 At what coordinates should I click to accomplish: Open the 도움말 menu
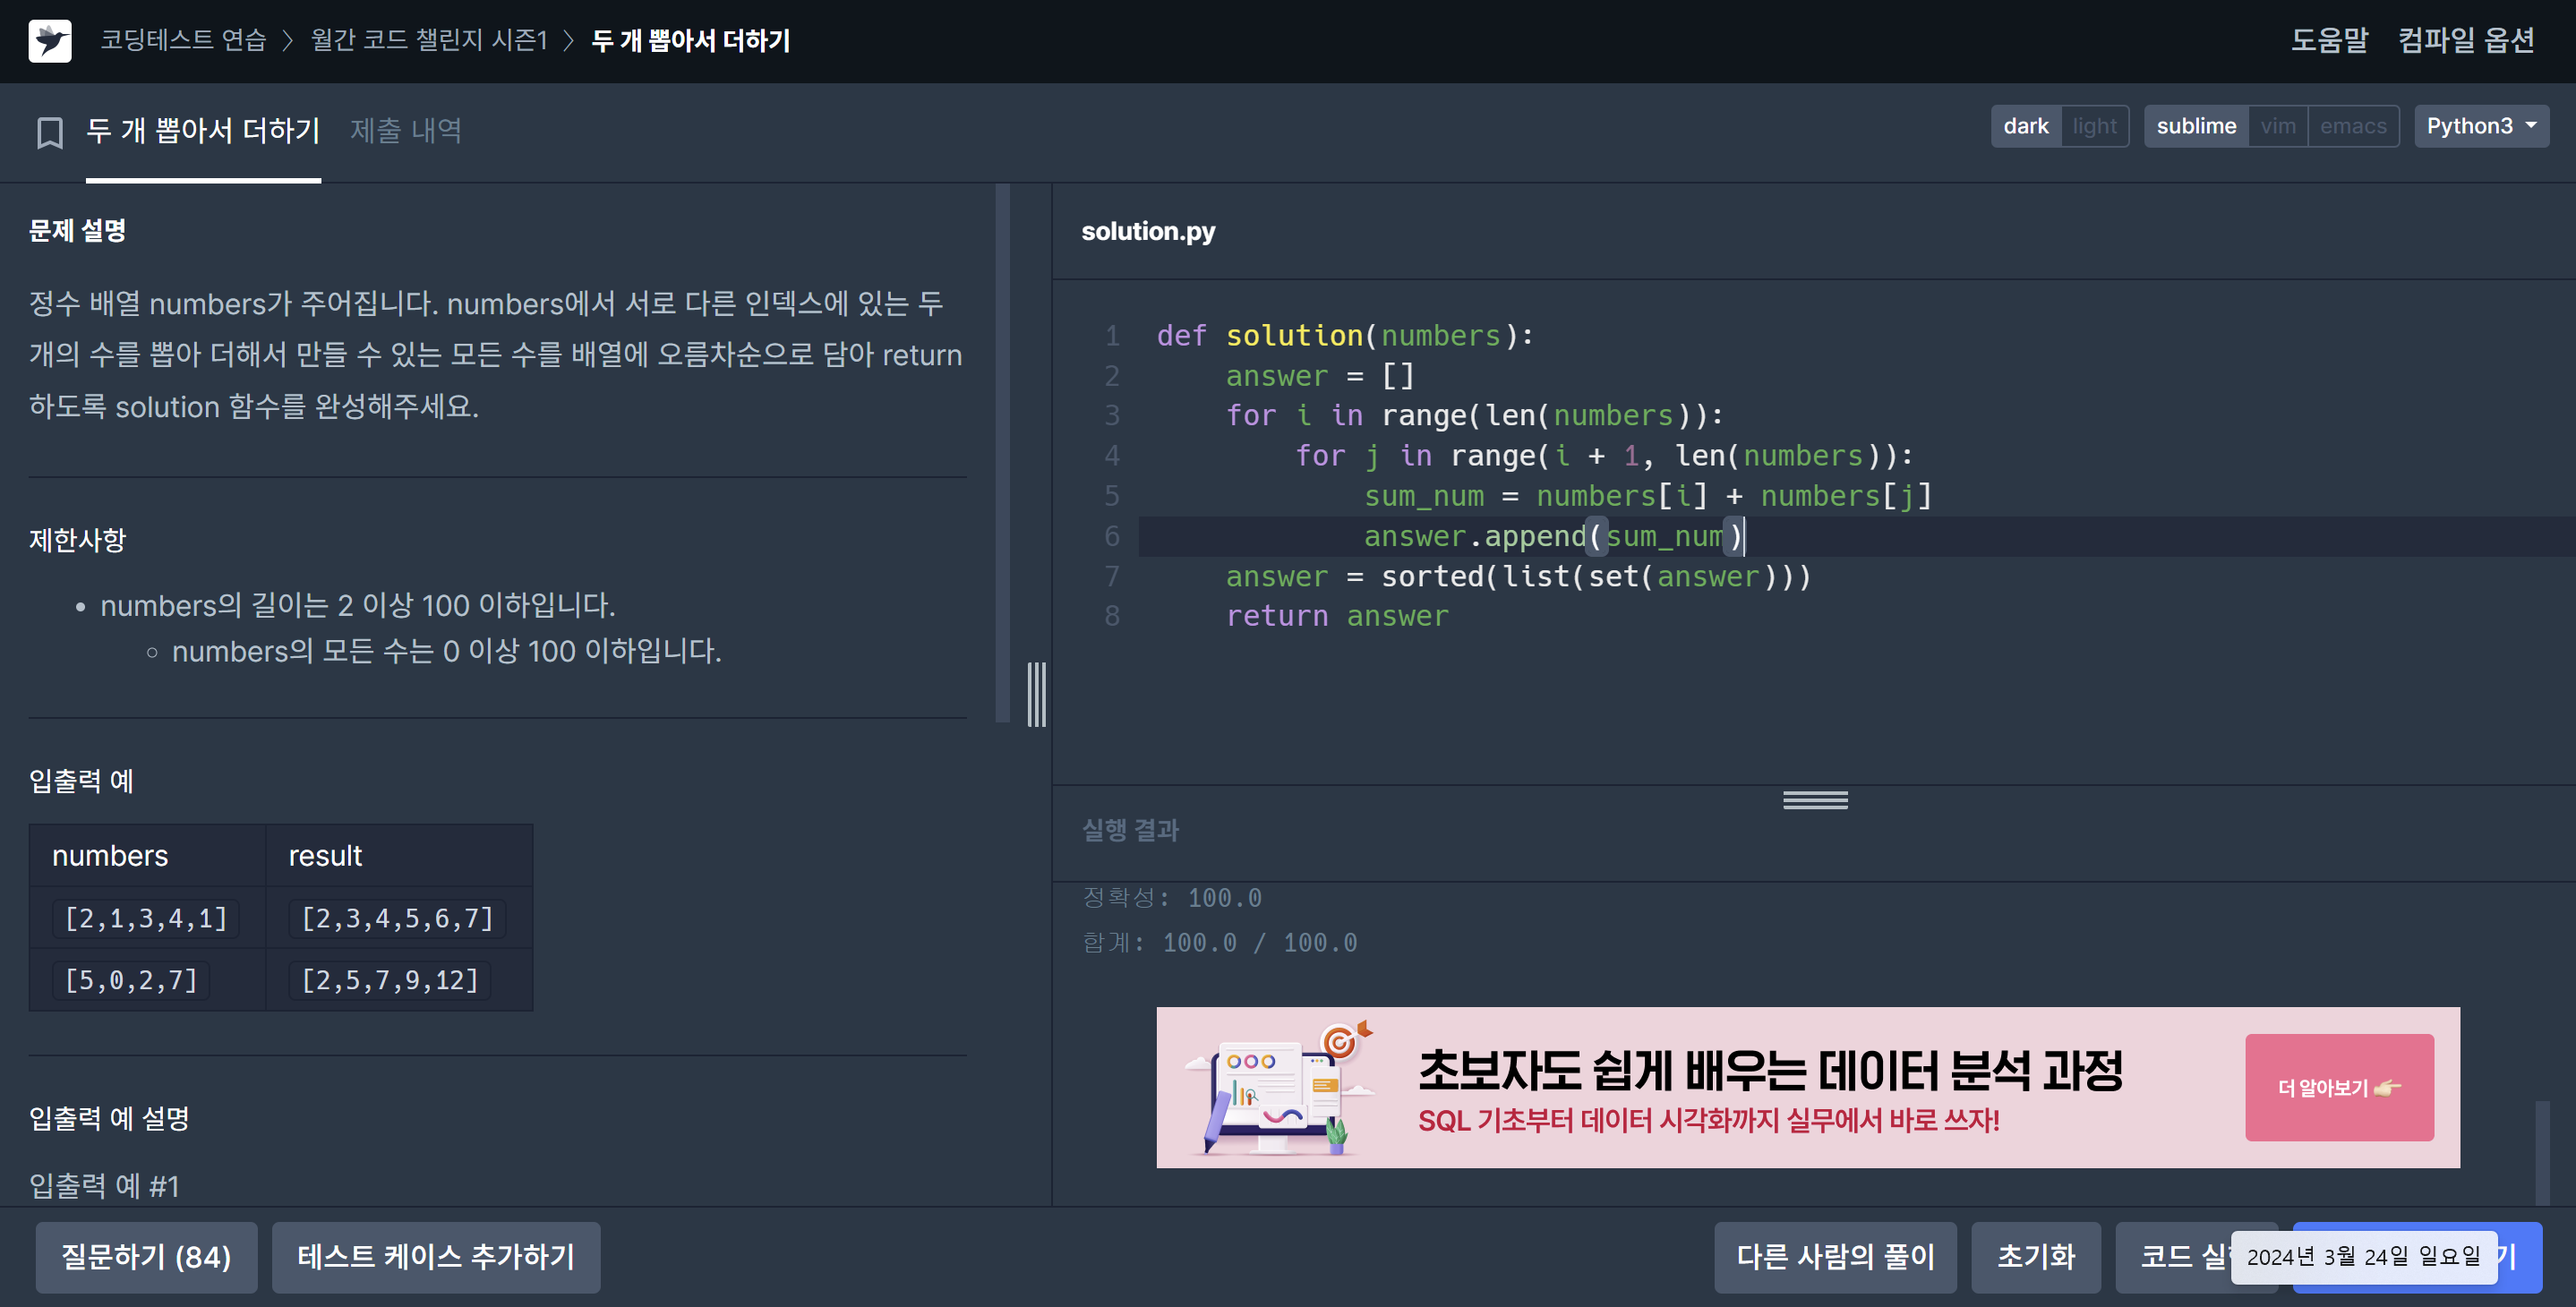tap(2330, 41)
